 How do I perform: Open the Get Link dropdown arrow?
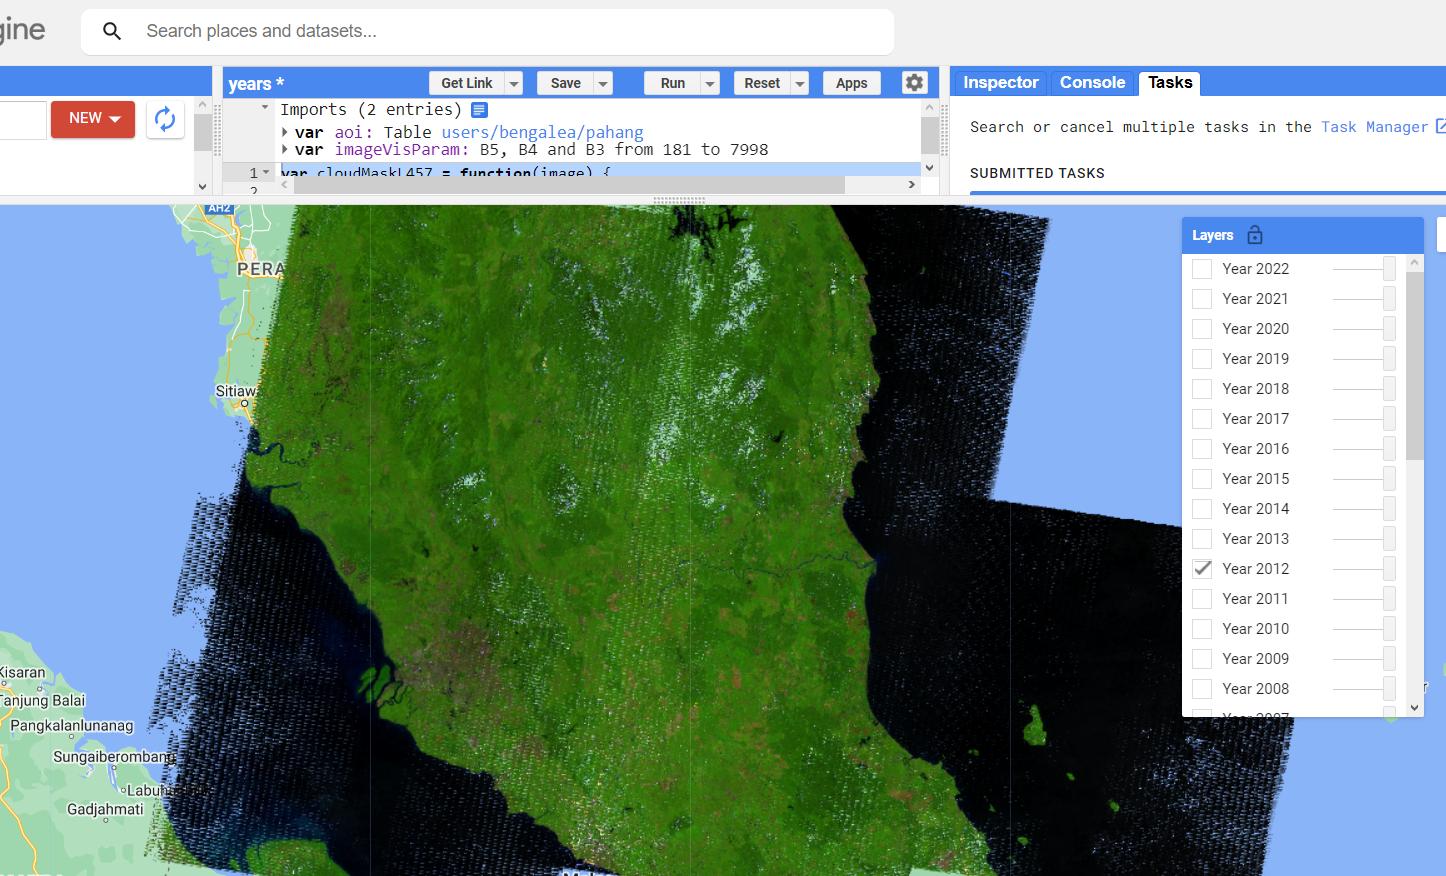tap(514, 83)
